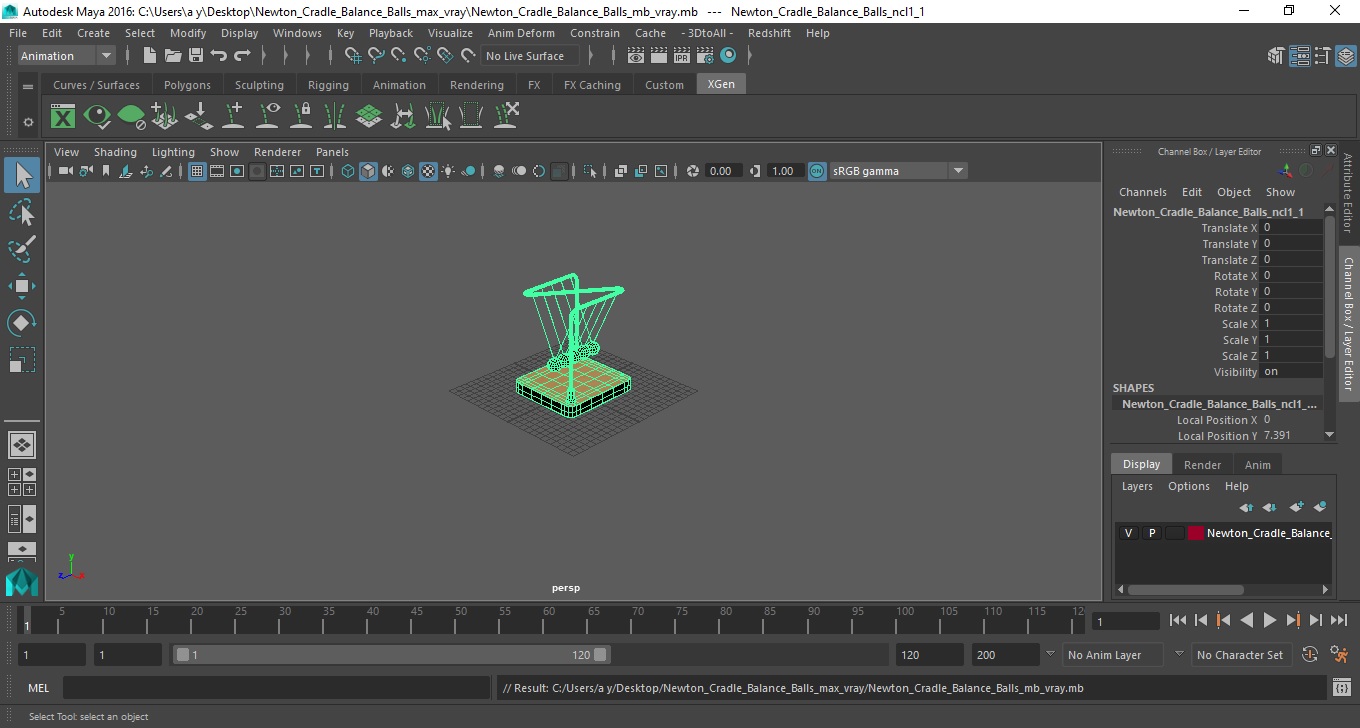Select the Lasso tool in toolbox
Image resolution: width=1360 pixels, height=728 pixels.
tap(22, 212)
